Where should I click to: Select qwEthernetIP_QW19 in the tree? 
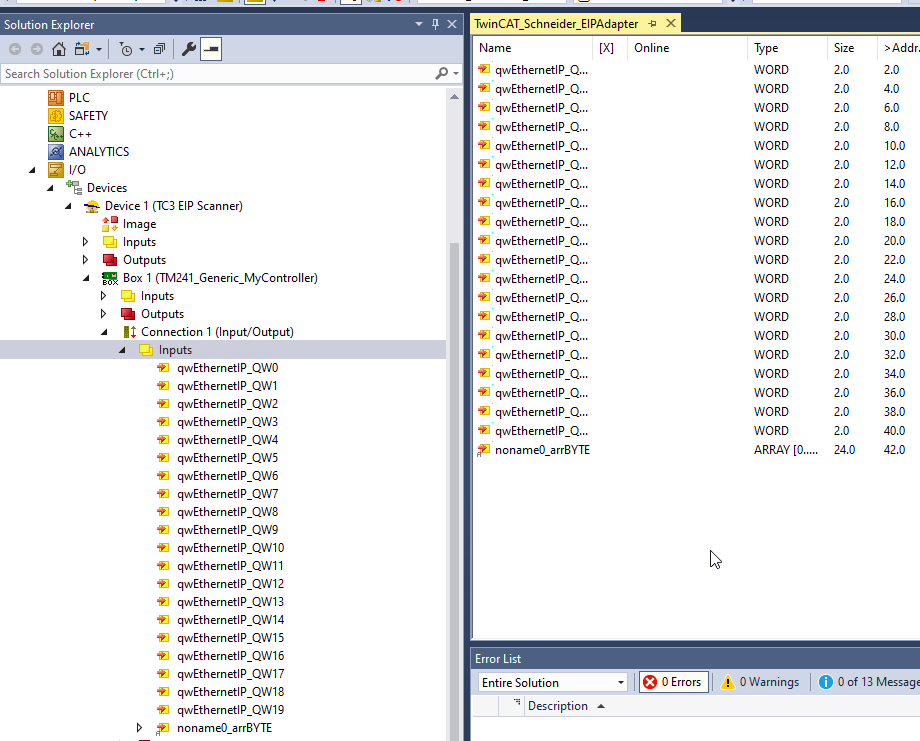tap(231, 709)
